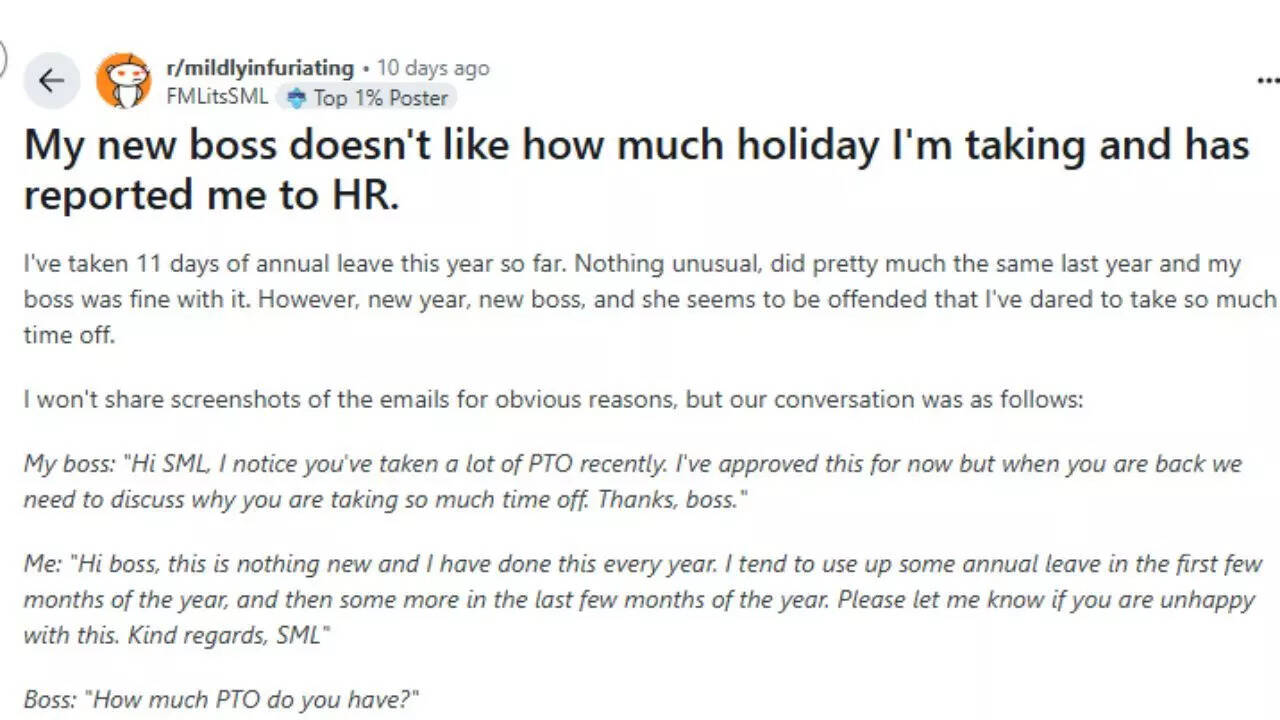Click the bullet separator before the timestamp
This screenshot has height=720, width=1280.
[368, 69]
